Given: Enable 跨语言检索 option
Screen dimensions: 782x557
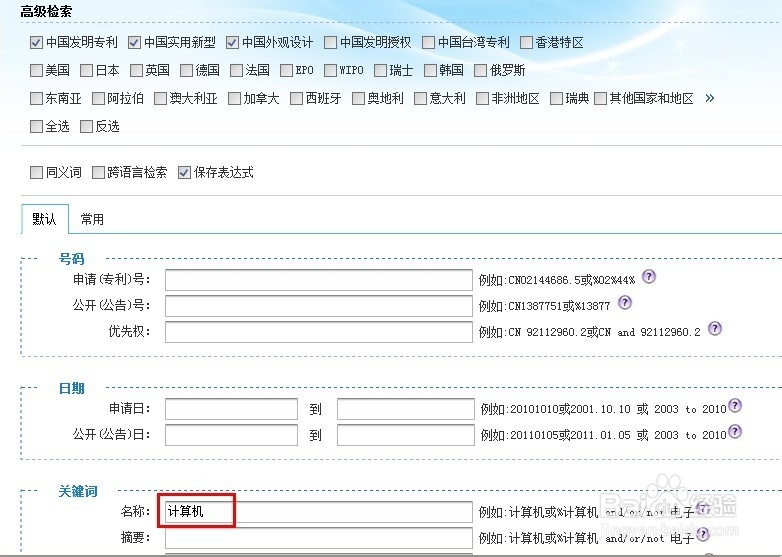Looking at the screenshot, I should coord(98,173).
